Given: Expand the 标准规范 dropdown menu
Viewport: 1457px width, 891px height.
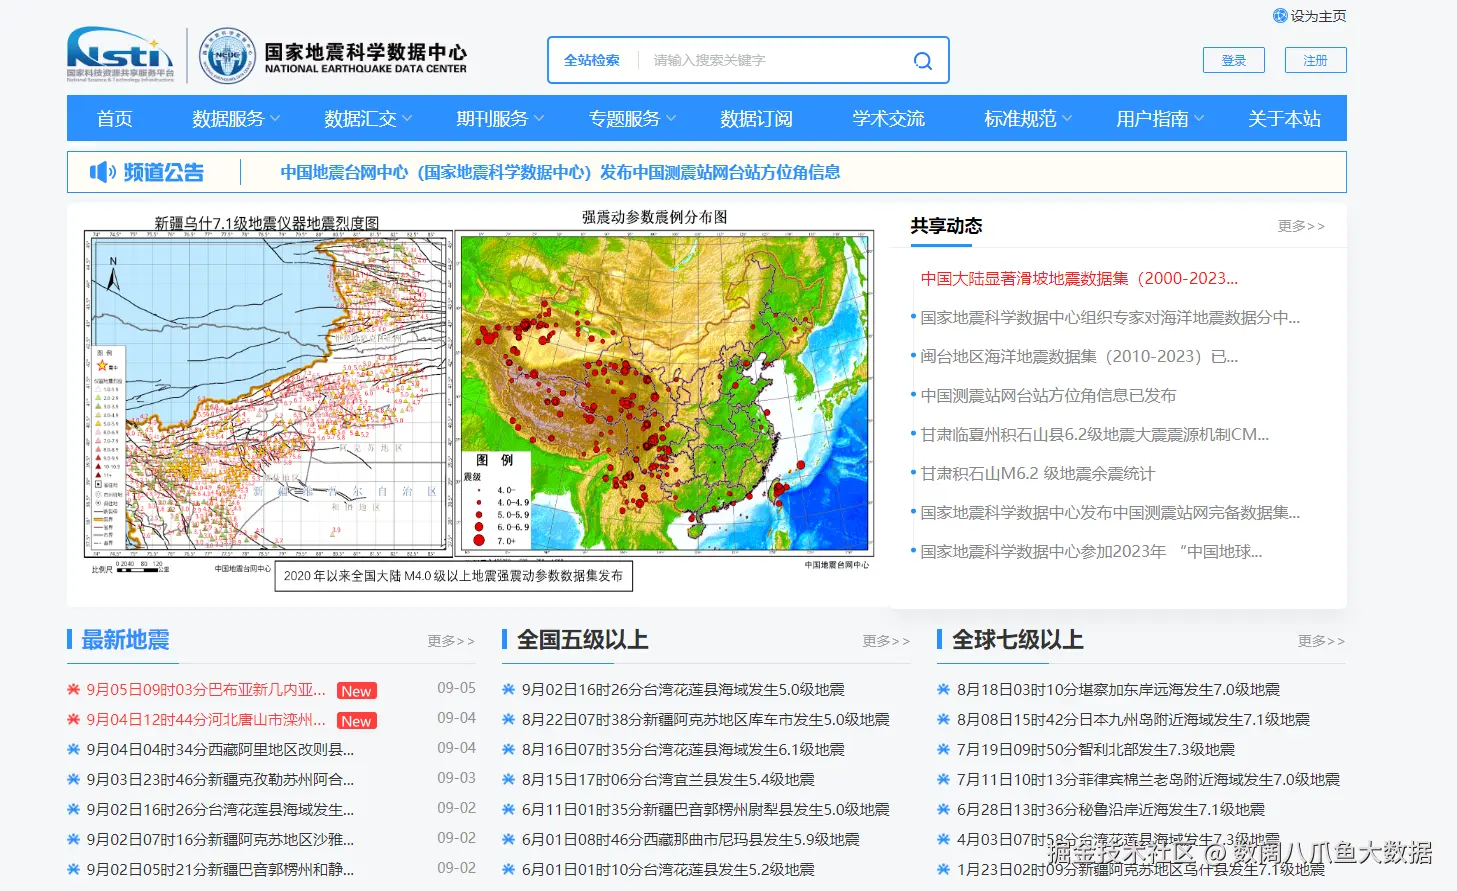Looking at the screenshot, I should tap(1028, 118).
